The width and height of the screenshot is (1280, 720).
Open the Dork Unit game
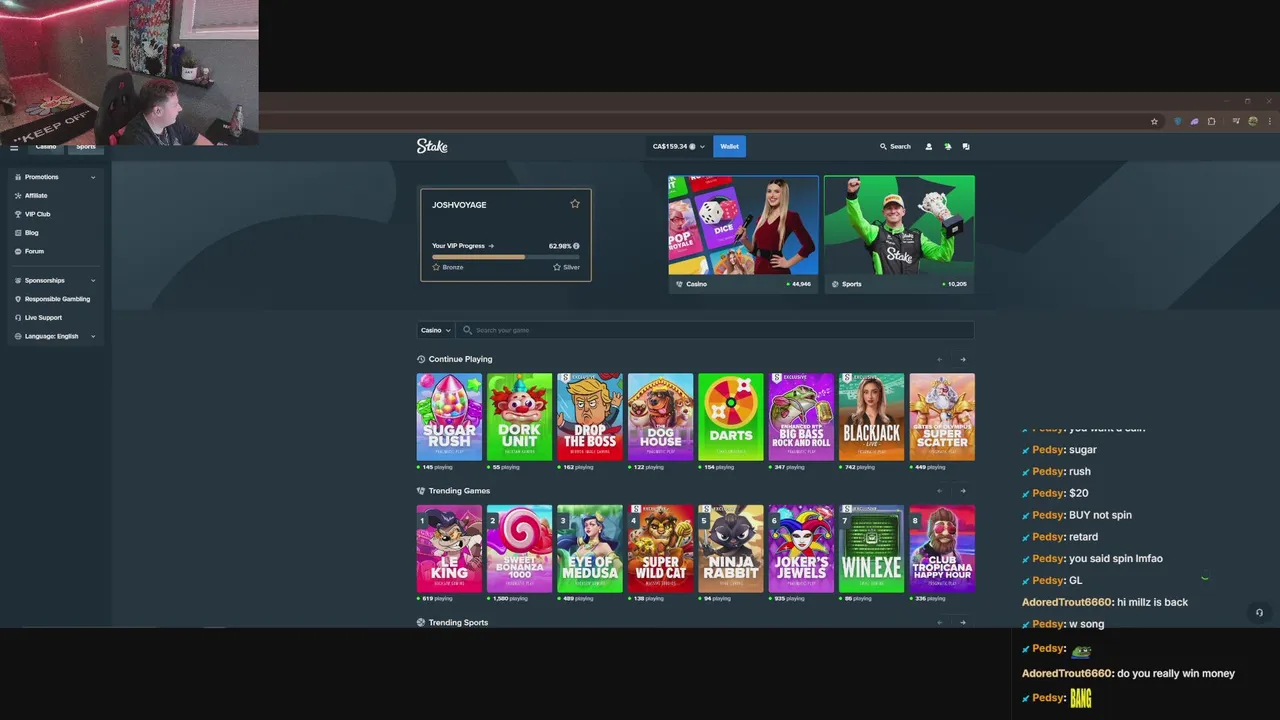pos(519,417)
